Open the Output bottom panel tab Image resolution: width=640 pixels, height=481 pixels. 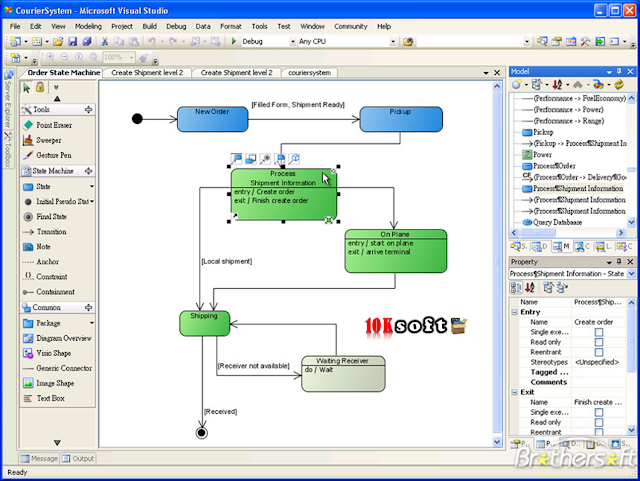(x=78, y=459)
